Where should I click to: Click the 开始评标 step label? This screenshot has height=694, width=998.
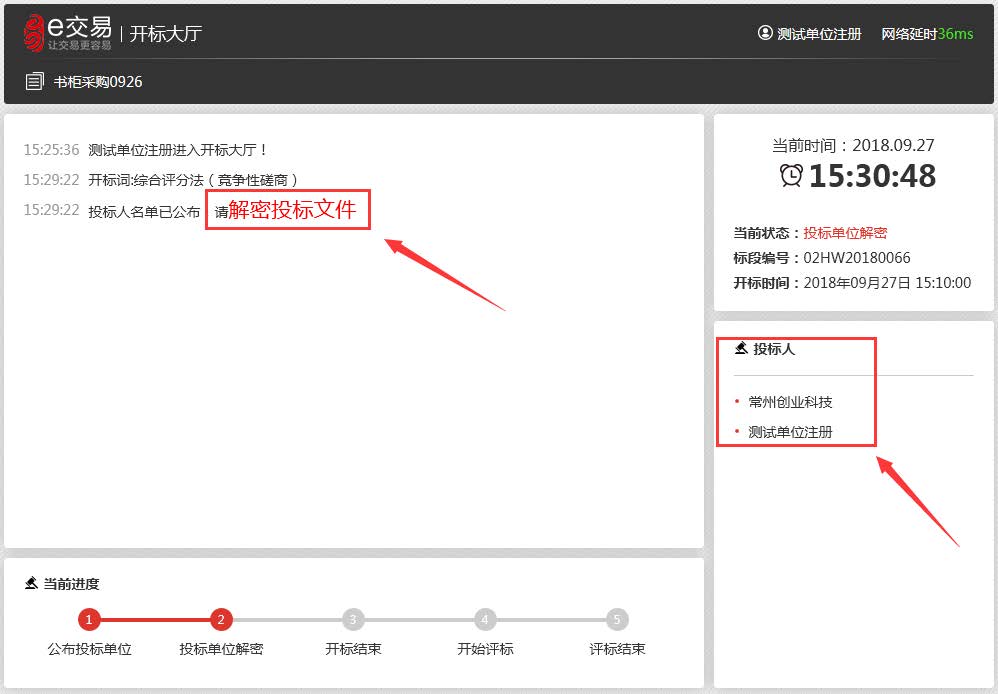[x=485, y=649]
